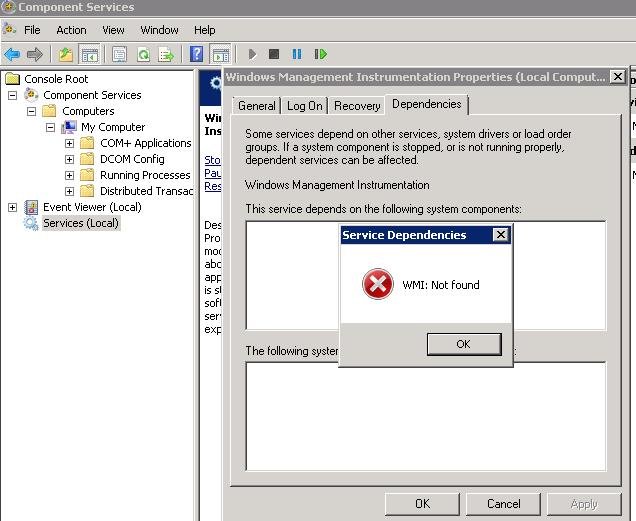The height and width of the screenshot is (521, 636).
Task: Click the DCOM Config folder icon
Action: [x=87, y=159]
